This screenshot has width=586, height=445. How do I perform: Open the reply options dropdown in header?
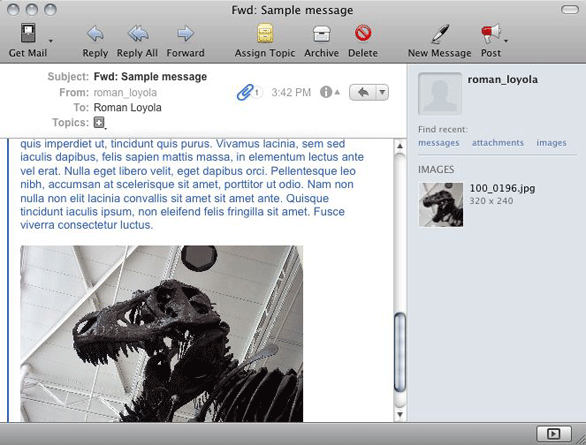(382, 92)
